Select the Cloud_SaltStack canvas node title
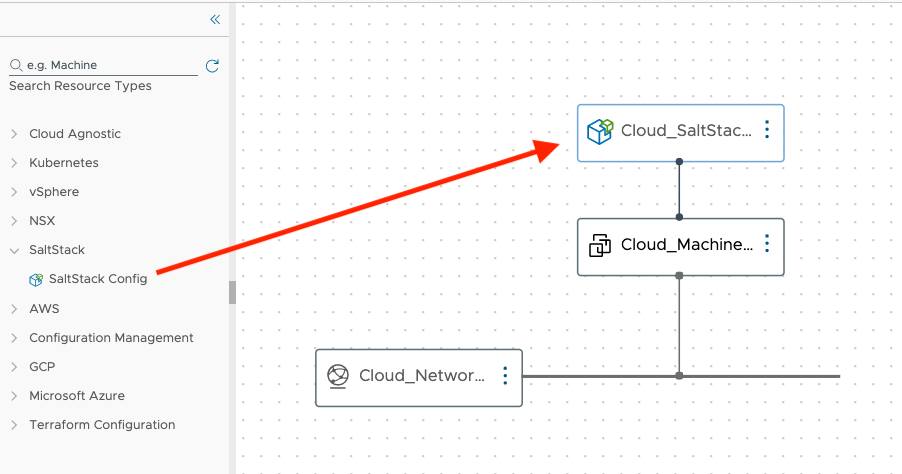The image size is (902, 474). tap(686, 131)
